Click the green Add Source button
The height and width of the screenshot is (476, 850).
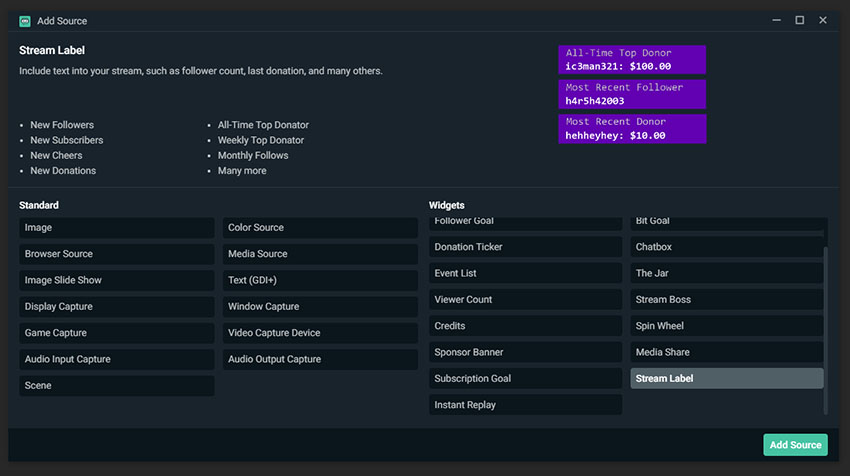[795, 445]
